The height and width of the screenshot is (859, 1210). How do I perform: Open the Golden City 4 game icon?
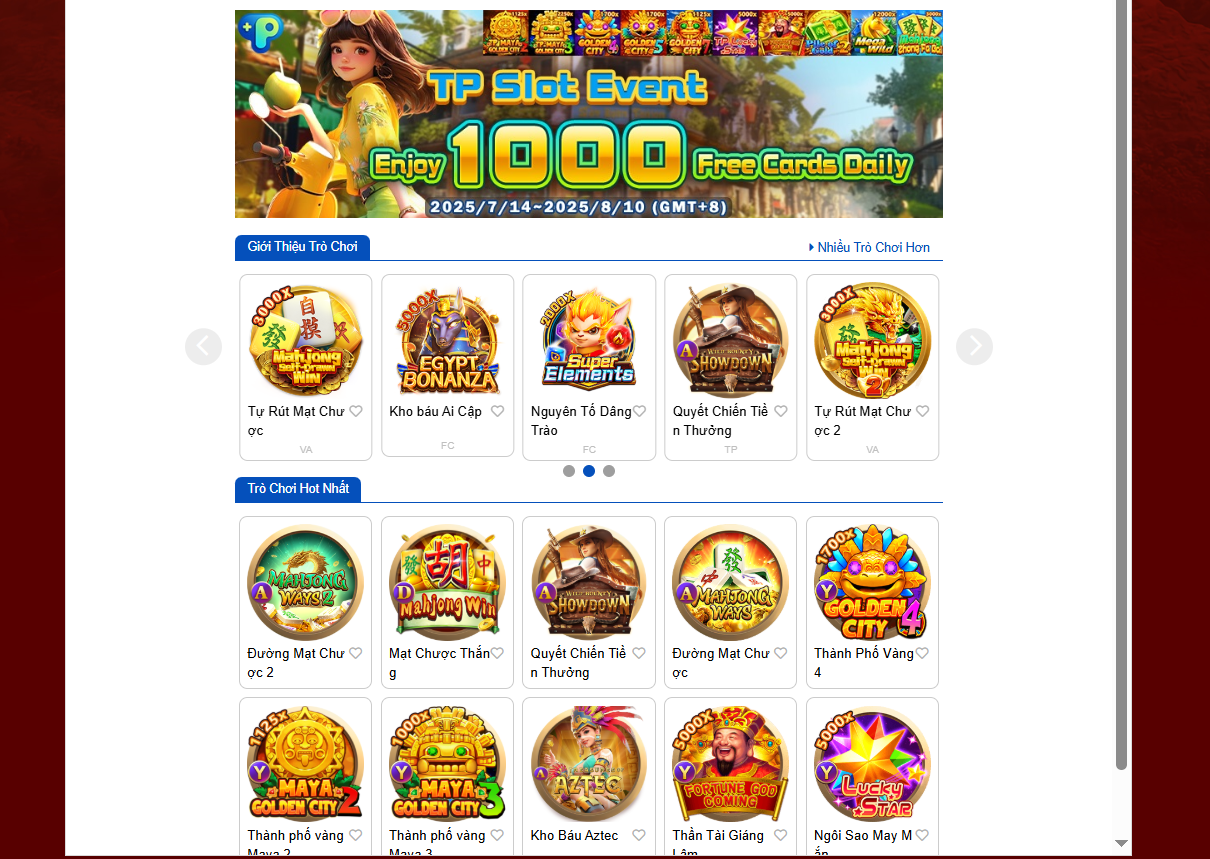coord(872,583)
